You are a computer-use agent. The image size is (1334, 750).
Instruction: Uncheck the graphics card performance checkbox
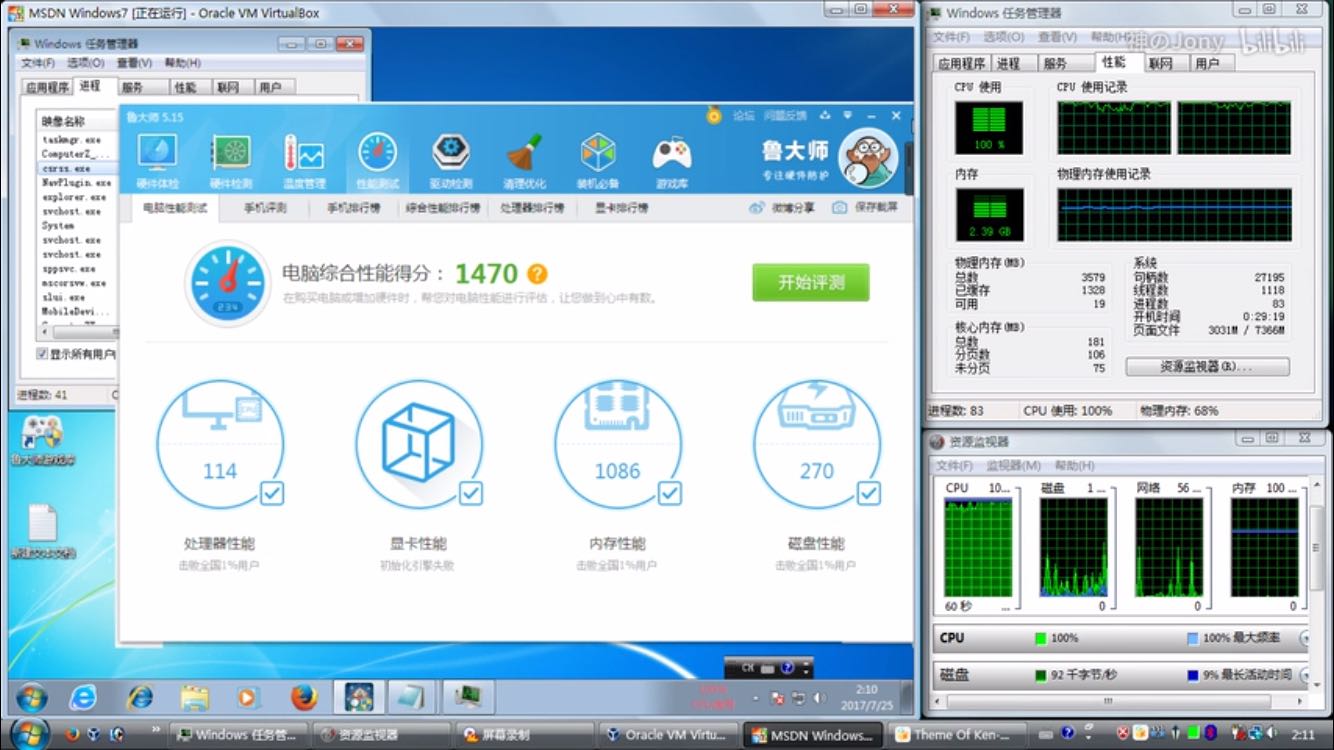click(x=471, y=493)
